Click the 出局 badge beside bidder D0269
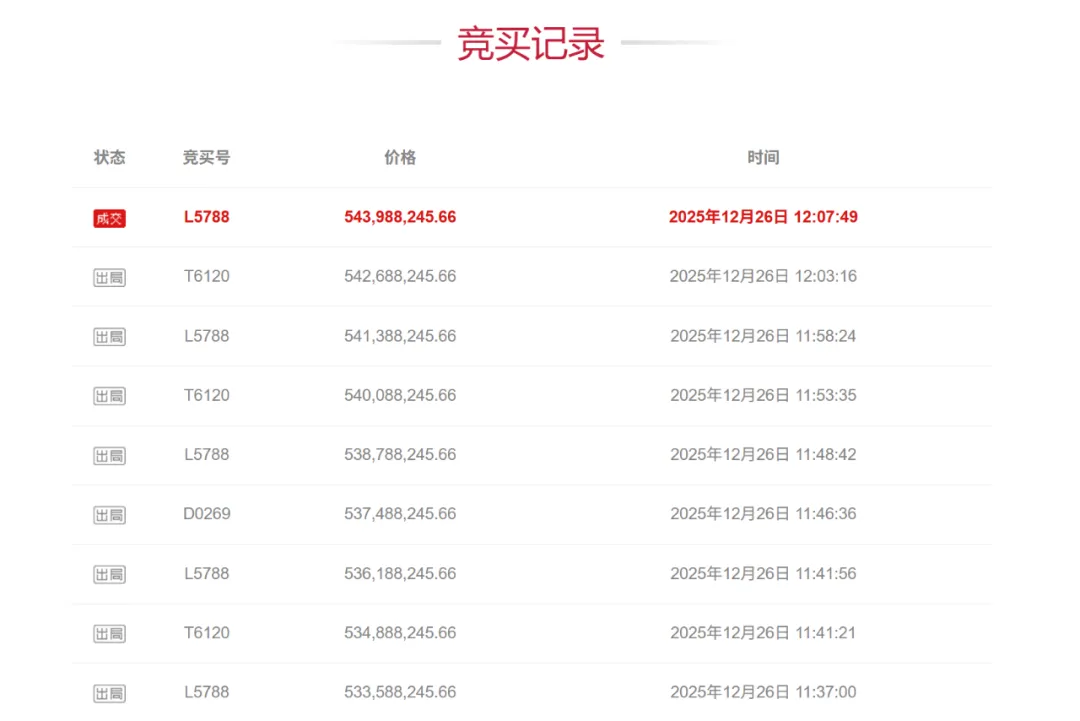Image resolution: width=1080 pixels, height=721 pixels. coord(110,515)
